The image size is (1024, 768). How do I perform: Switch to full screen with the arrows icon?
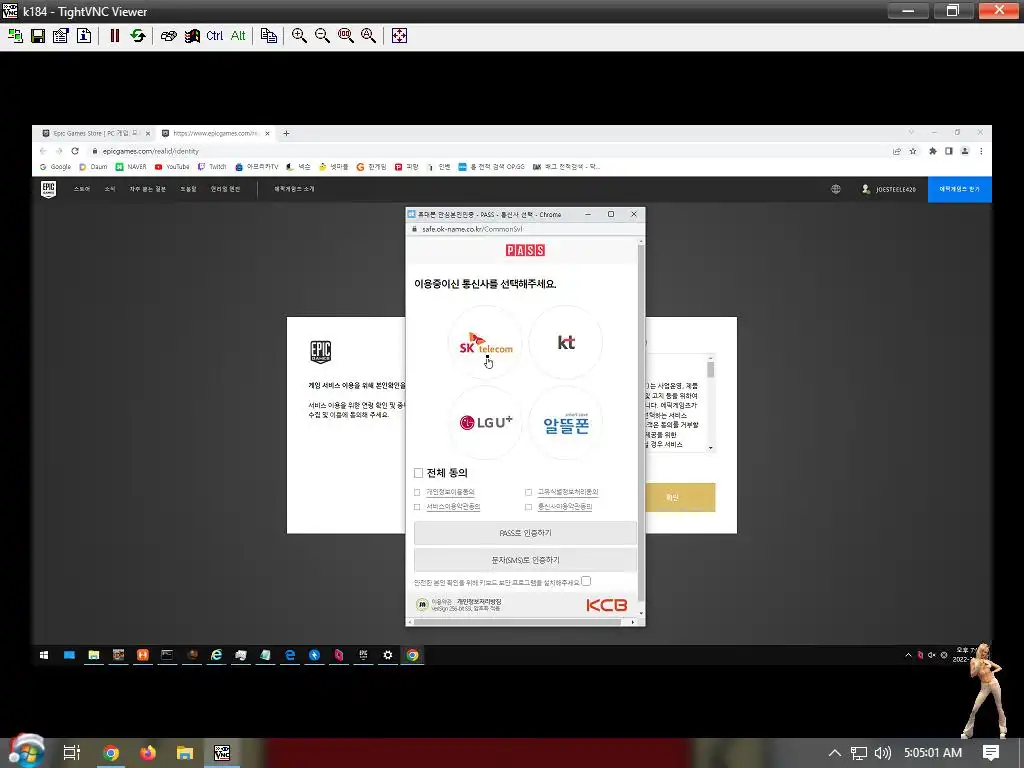[399, 36]
